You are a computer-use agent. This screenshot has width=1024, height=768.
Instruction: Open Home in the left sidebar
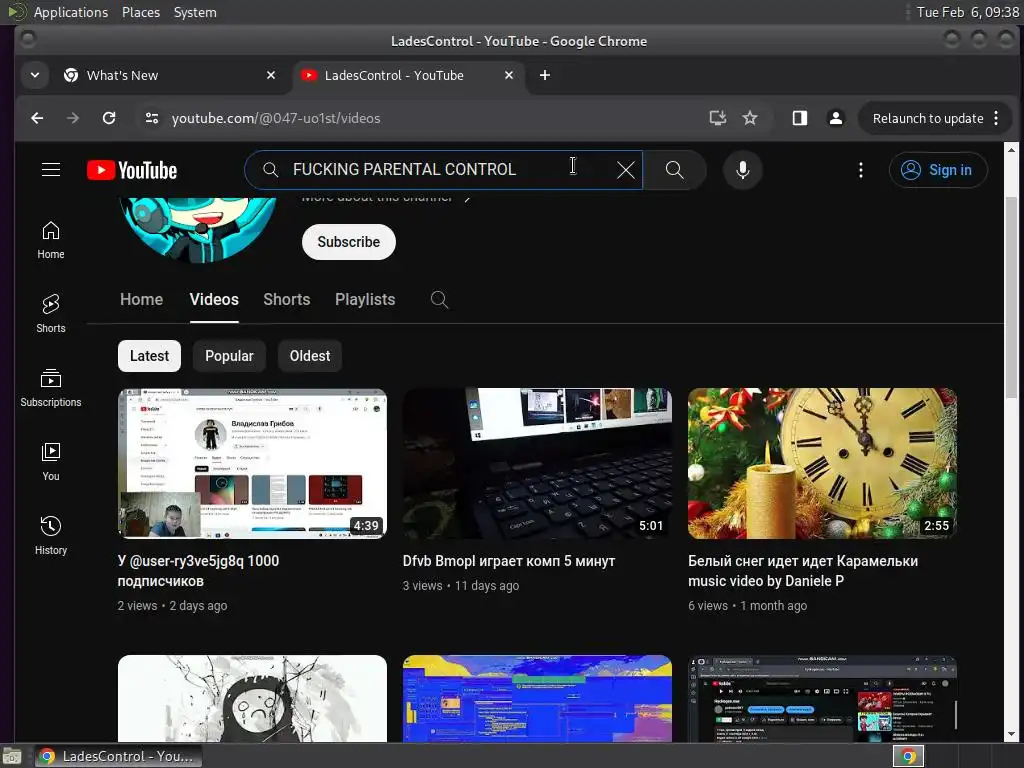[51, 240]
